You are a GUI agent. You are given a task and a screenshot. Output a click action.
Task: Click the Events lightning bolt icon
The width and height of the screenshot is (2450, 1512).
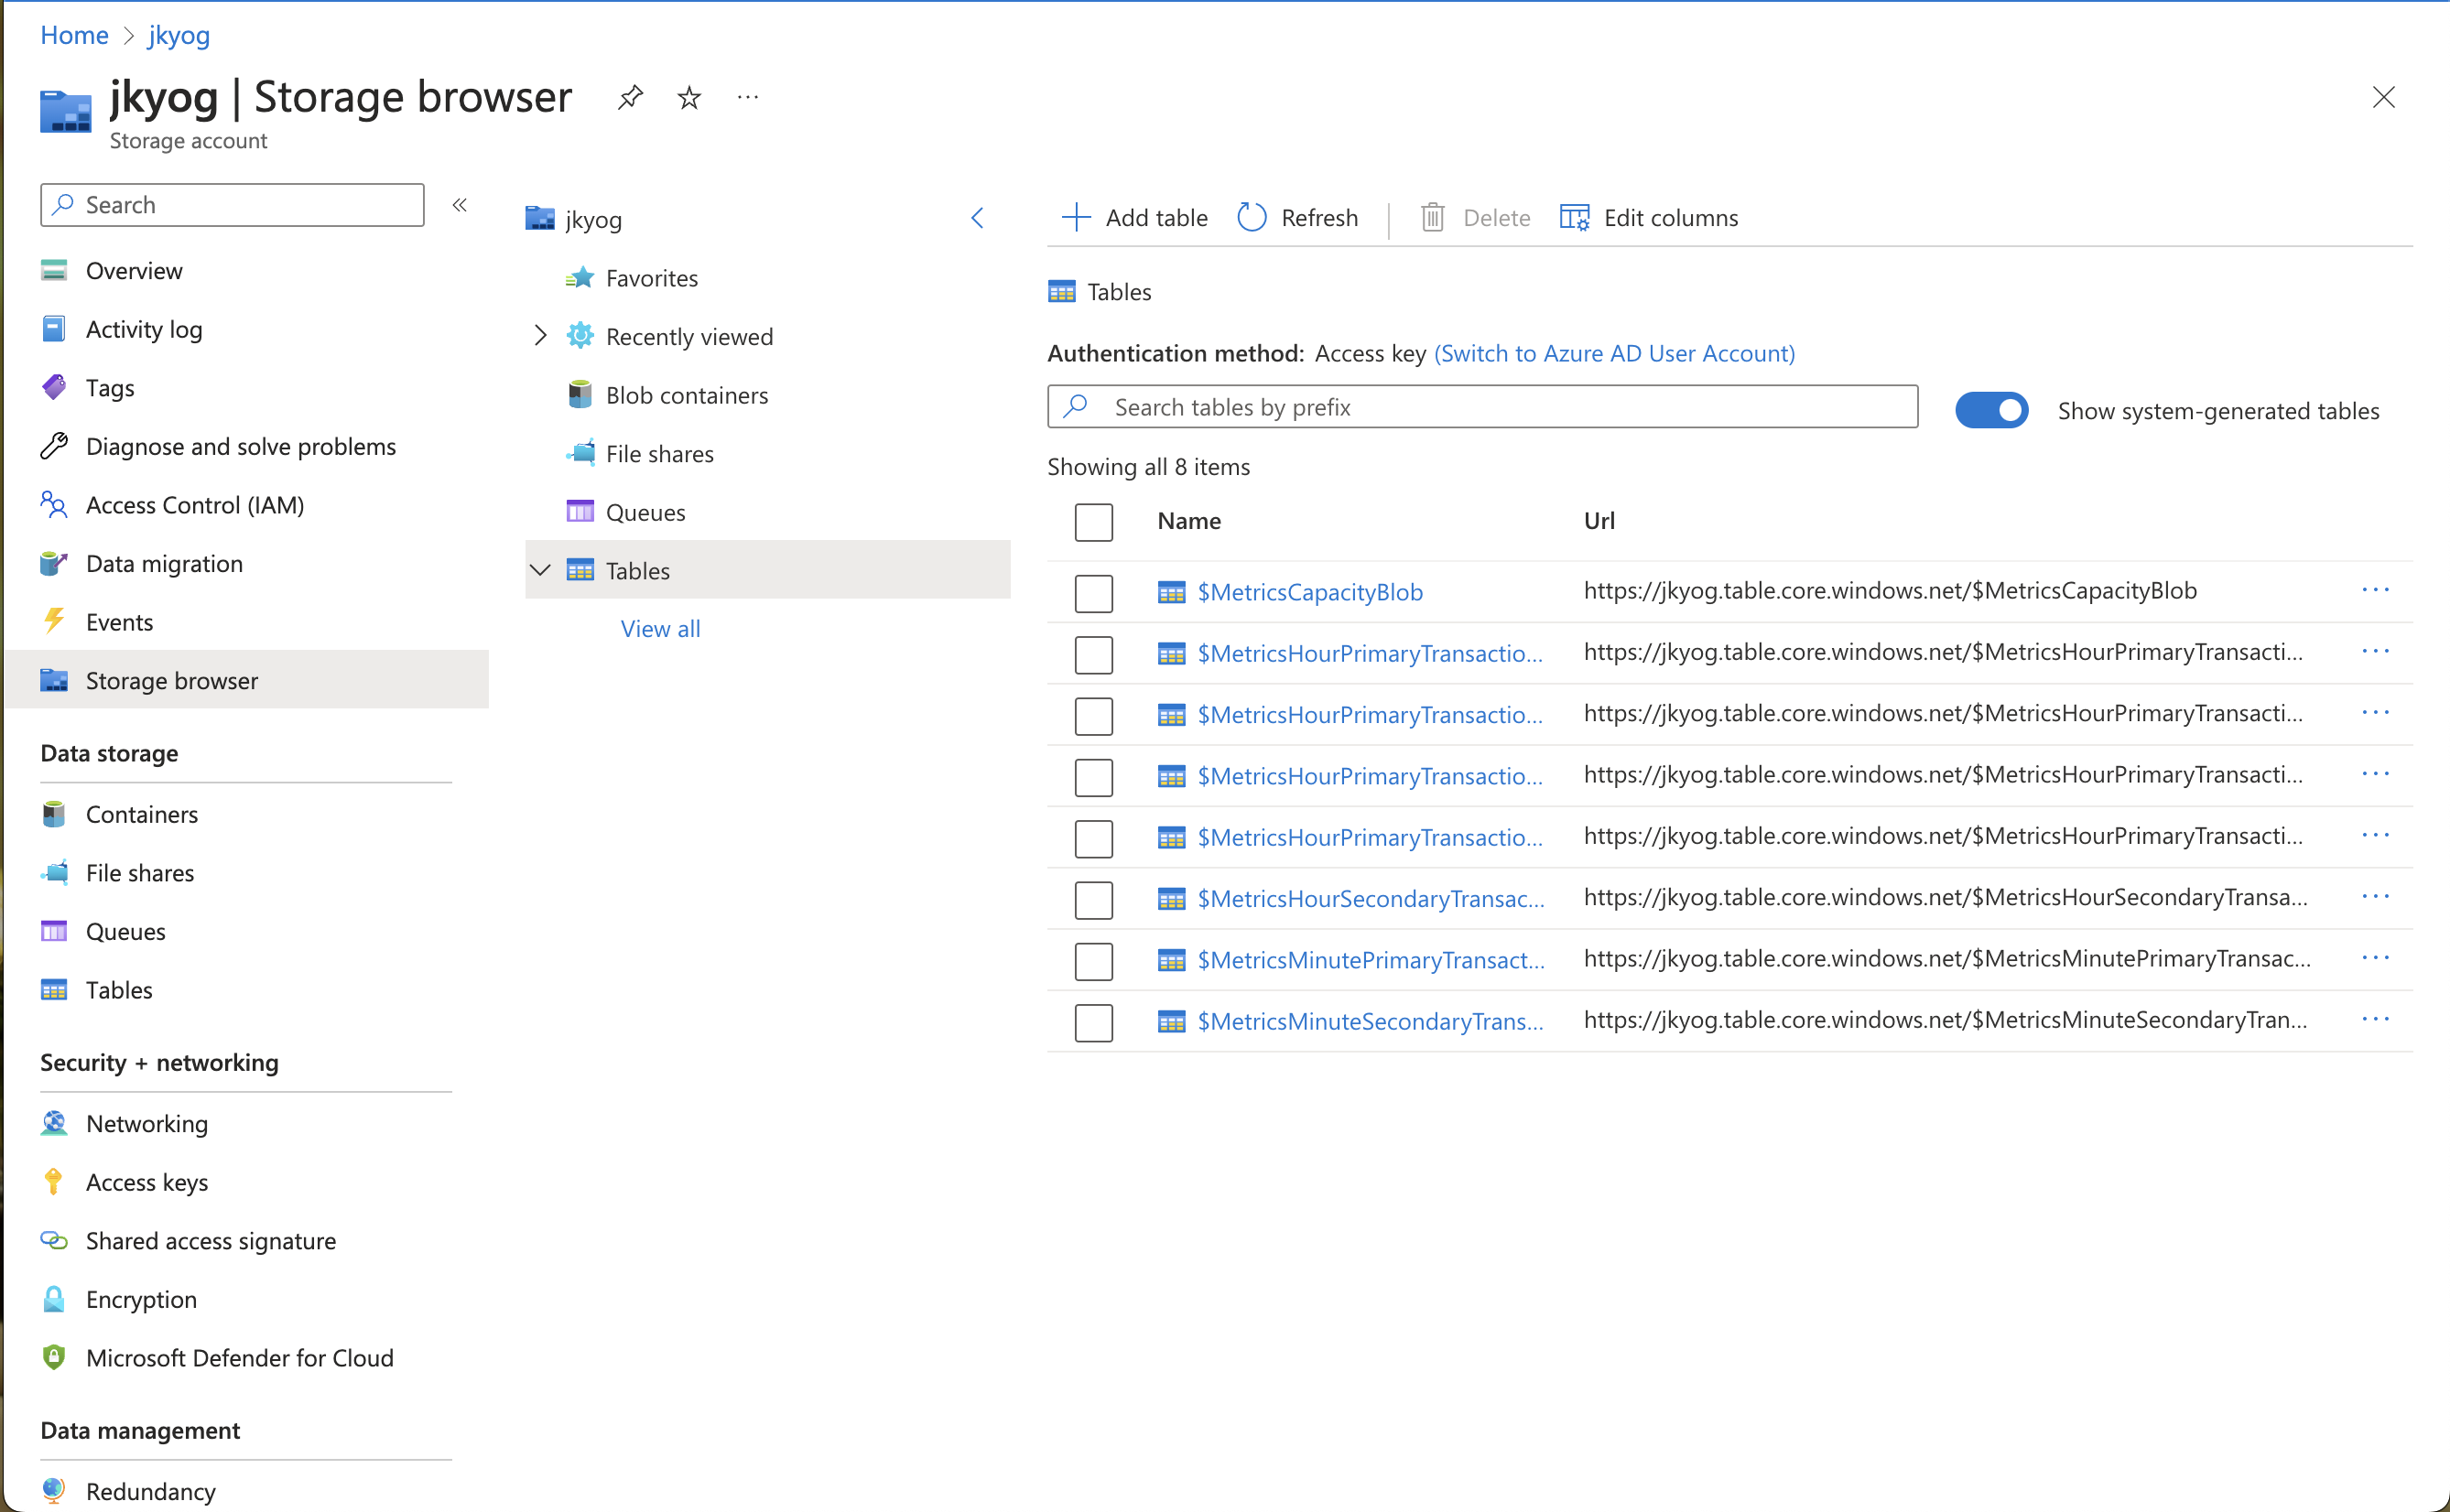[54, 621]
